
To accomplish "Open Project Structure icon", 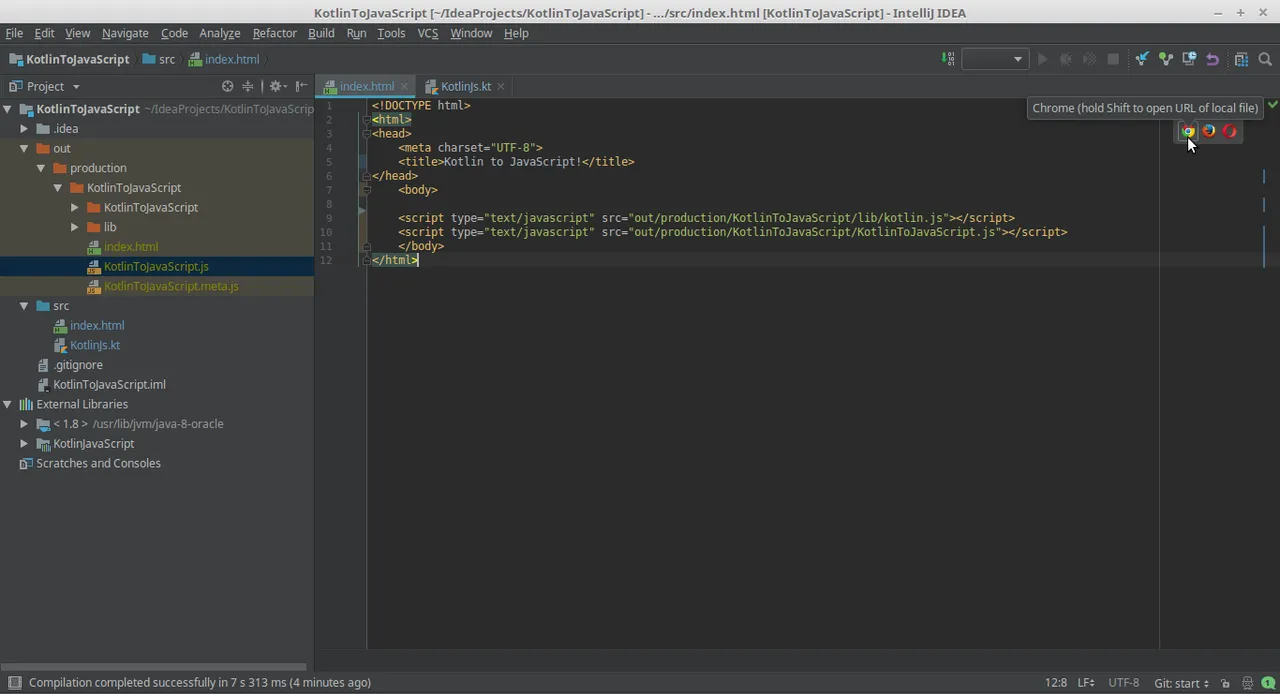I will [1241, 59].
